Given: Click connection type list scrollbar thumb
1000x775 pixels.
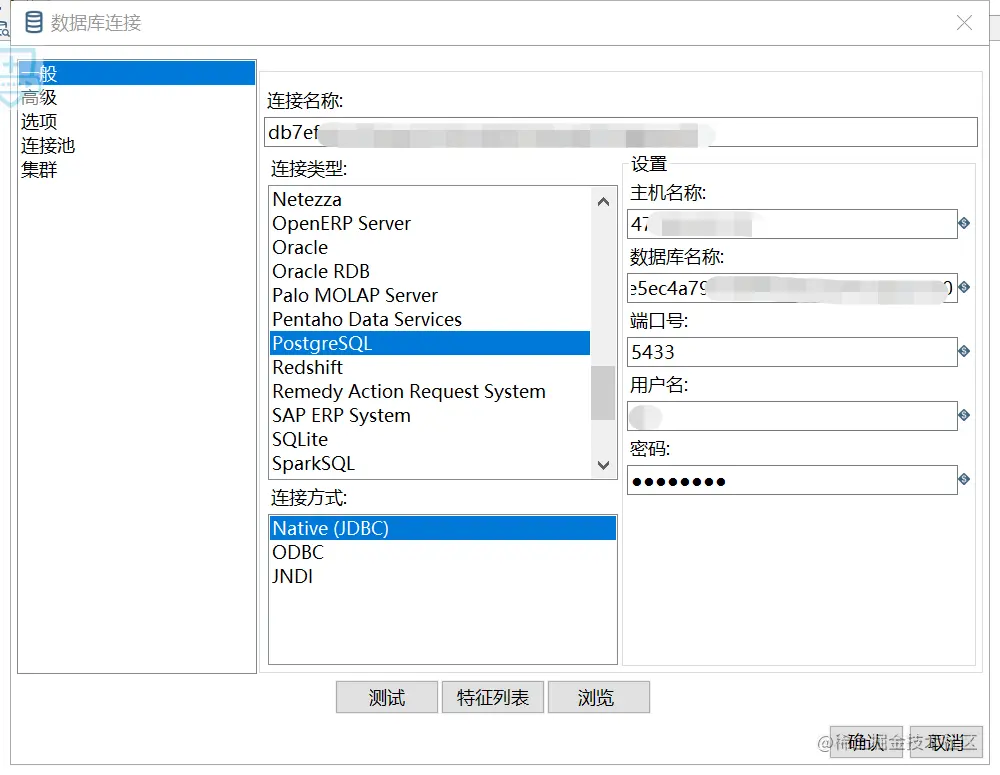Looking at the screenshot, I should pos(603,392).
